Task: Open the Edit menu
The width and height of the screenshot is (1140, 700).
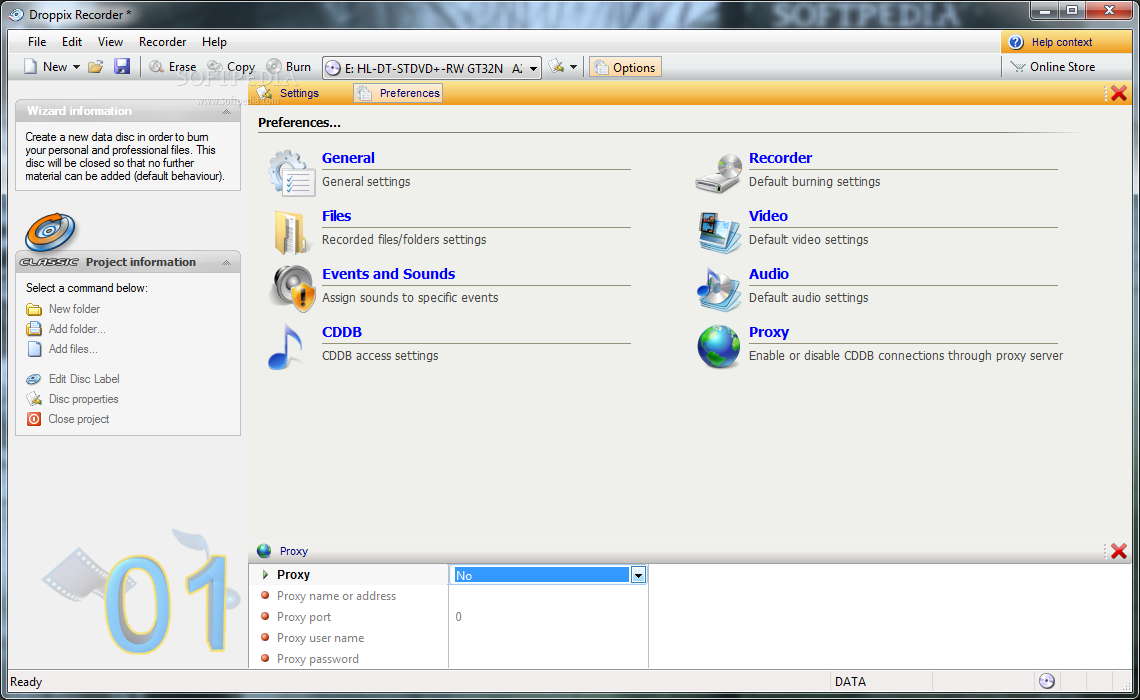Action: [71, 42]
